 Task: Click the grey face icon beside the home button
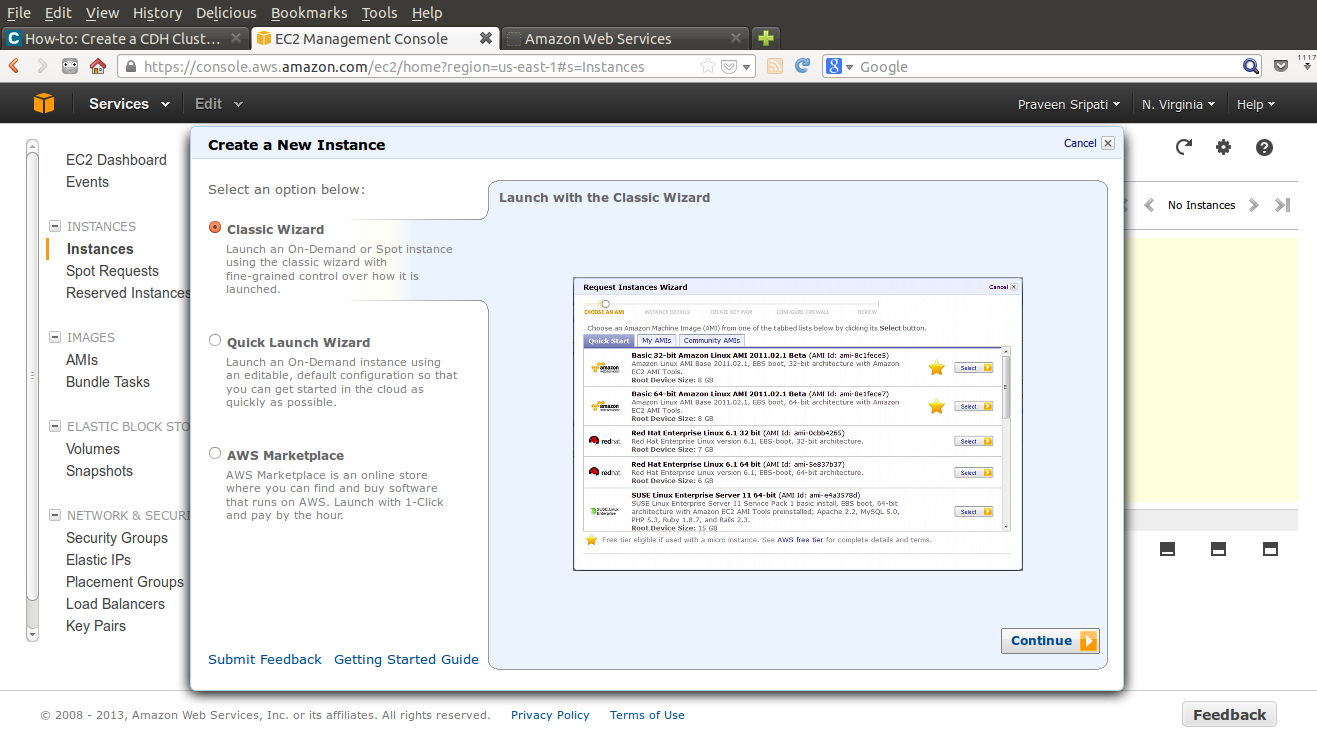click(70, 66)
